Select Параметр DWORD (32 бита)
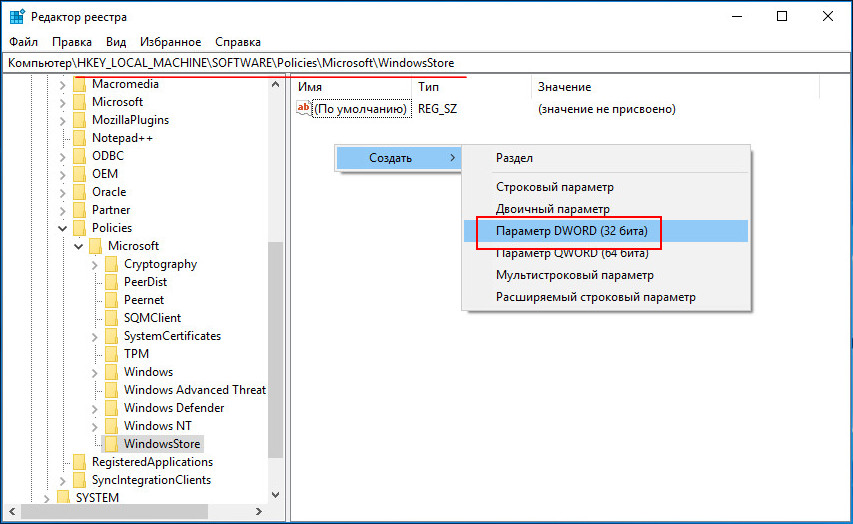Viewport: 853px width, 524px height. (606, 231)
